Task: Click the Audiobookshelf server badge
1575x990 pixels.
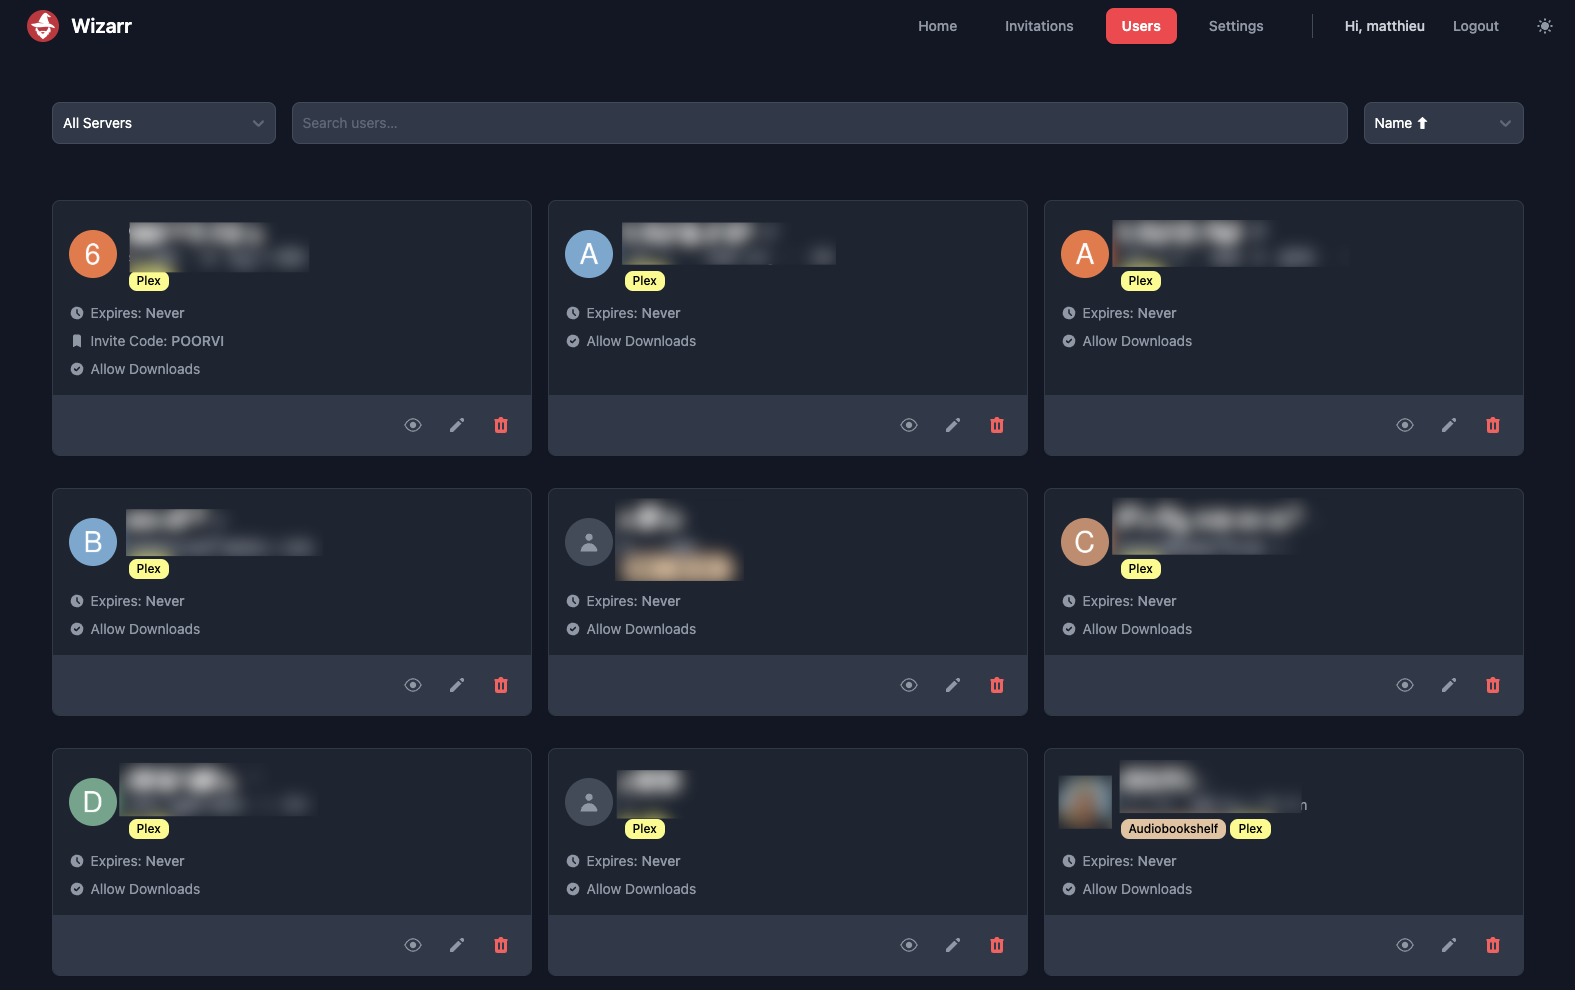Action: coord(1173,829)
